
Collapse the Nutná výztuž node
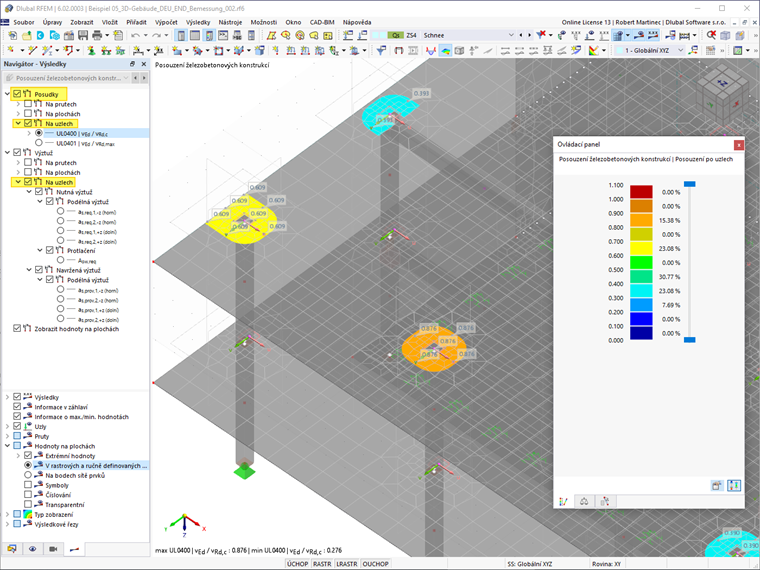tap(29, 191)
